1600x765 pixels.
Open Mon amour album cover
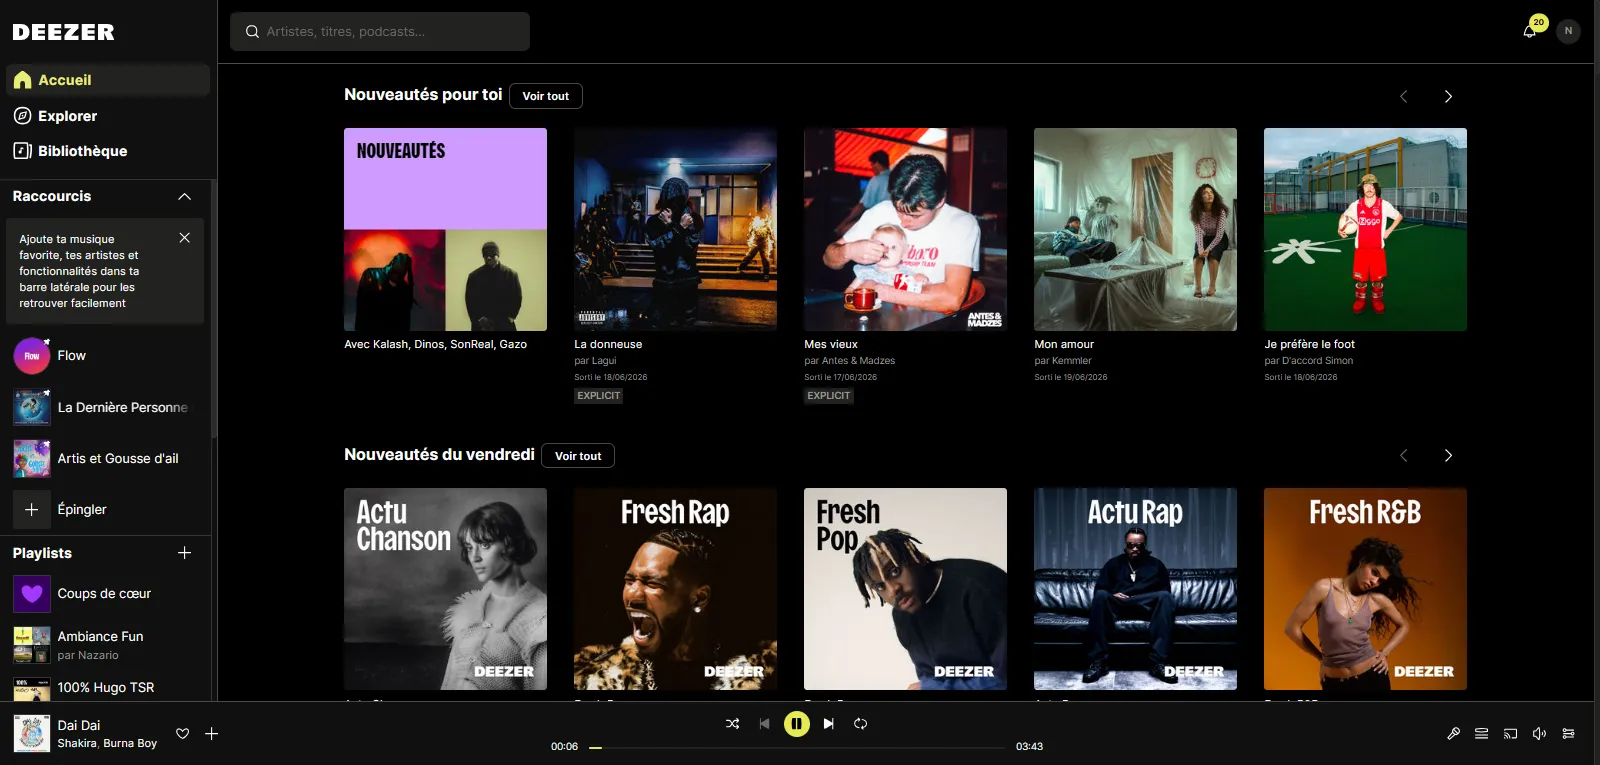(1135, 229)
